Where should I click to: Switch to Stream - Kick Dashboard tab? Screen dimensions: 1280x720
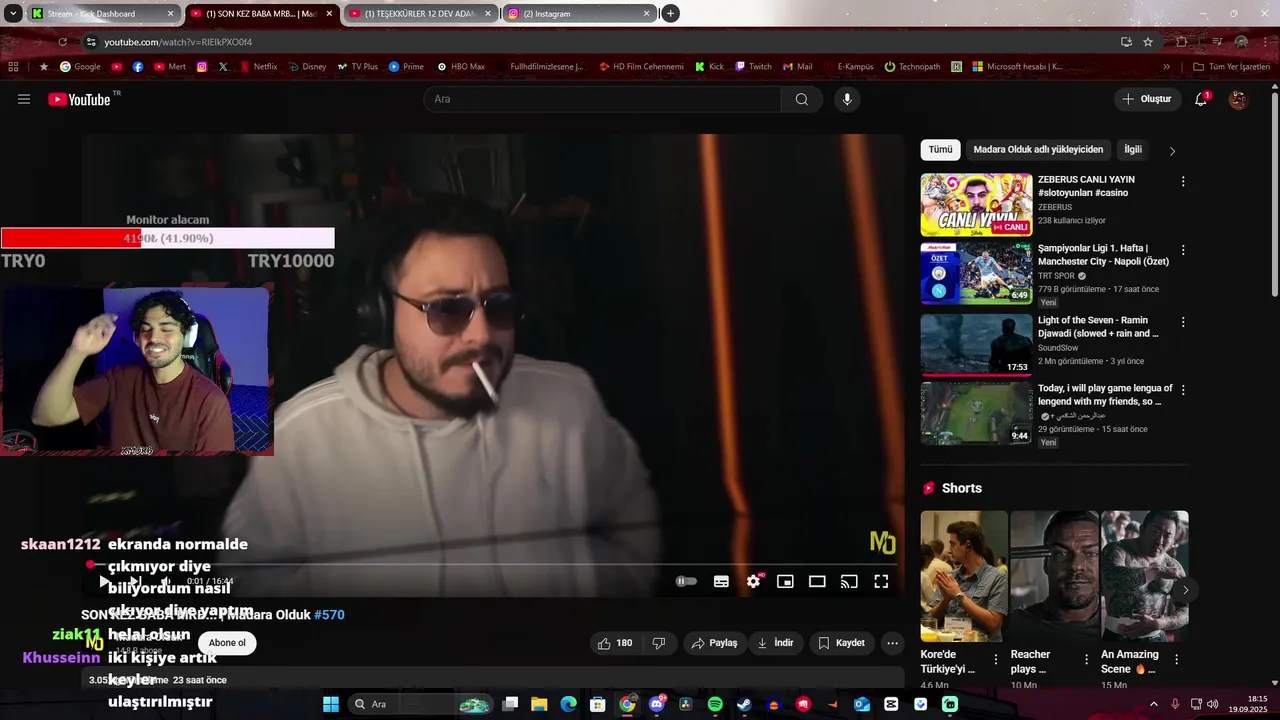[103, 14]
